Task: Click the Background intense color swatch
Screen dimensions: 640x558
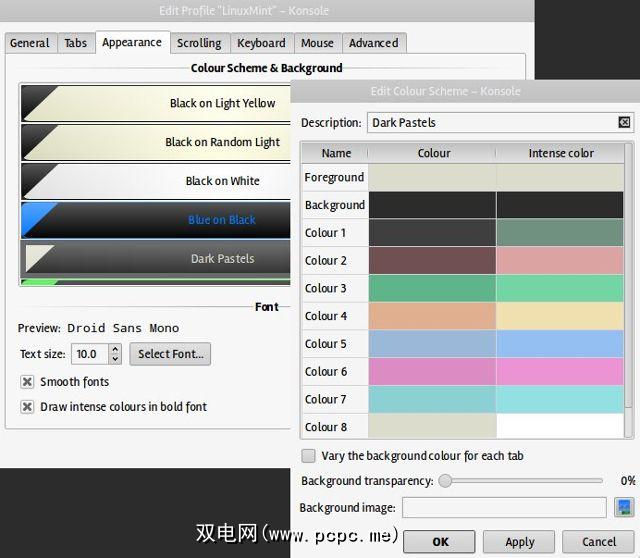Action: point(560,205)
